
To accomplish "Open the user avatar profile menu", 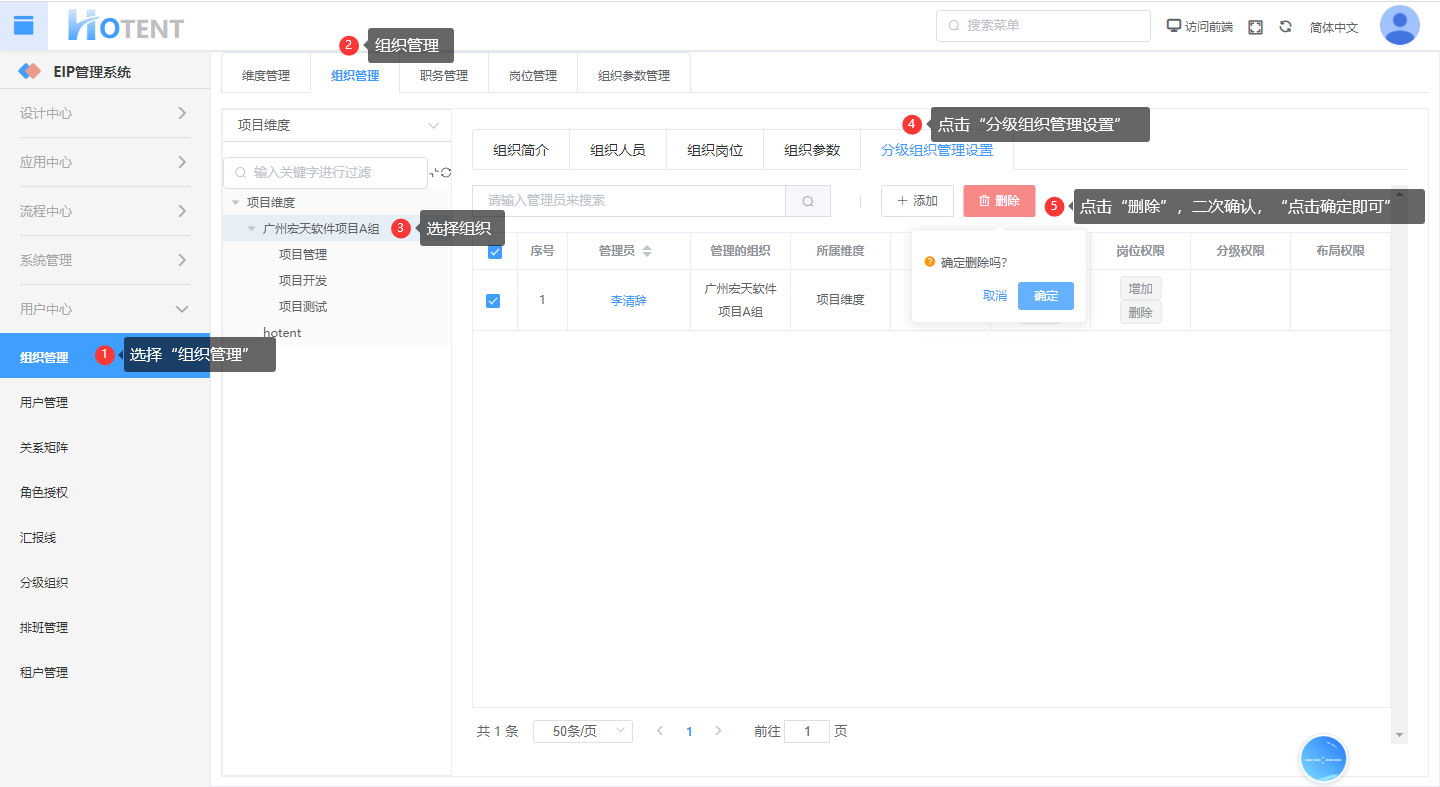I will [x=1399, y=26].
